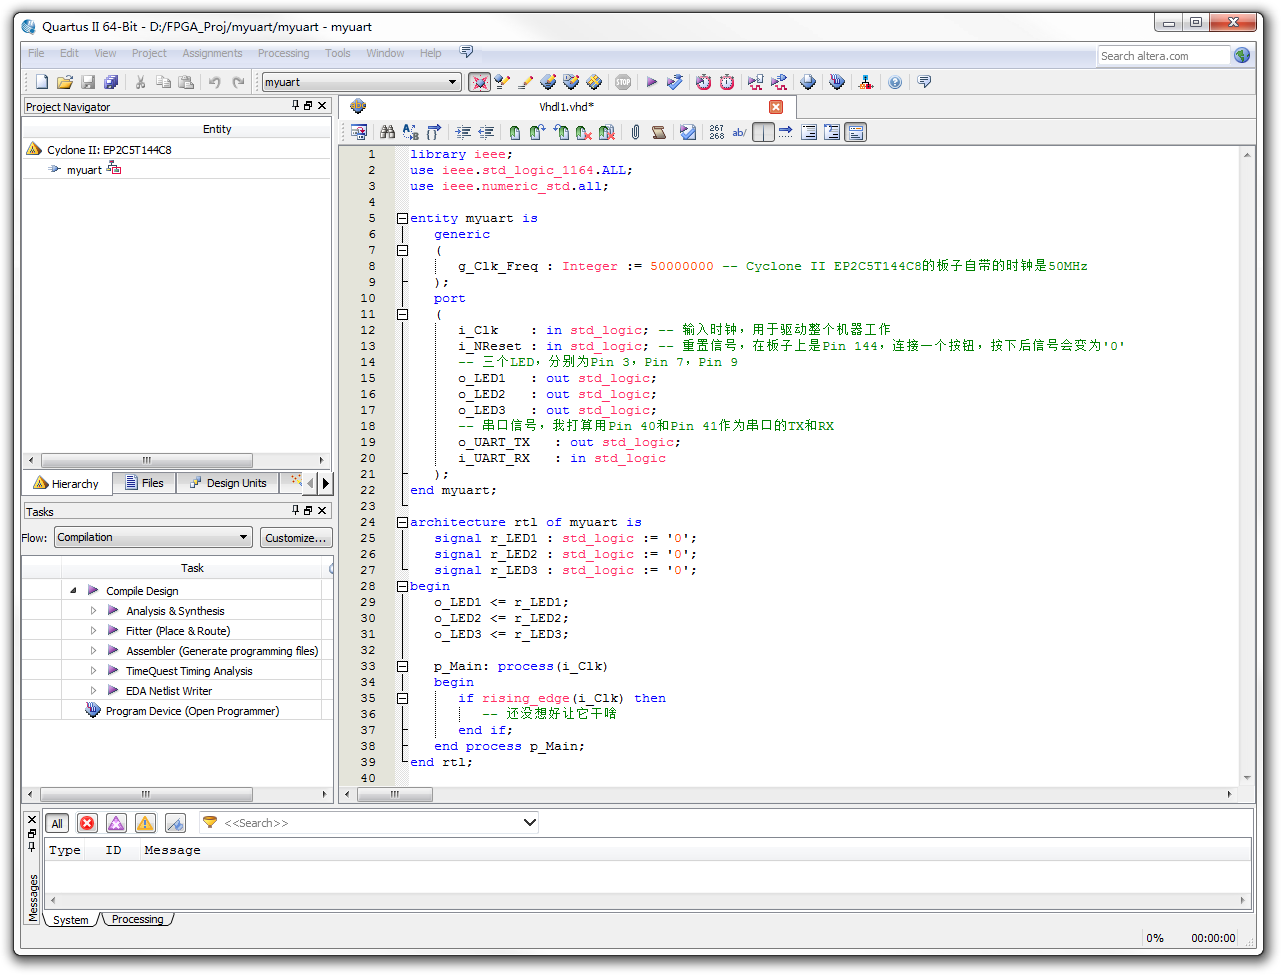
Task: Open the Processing menu
Action: [x=283, y=53]
